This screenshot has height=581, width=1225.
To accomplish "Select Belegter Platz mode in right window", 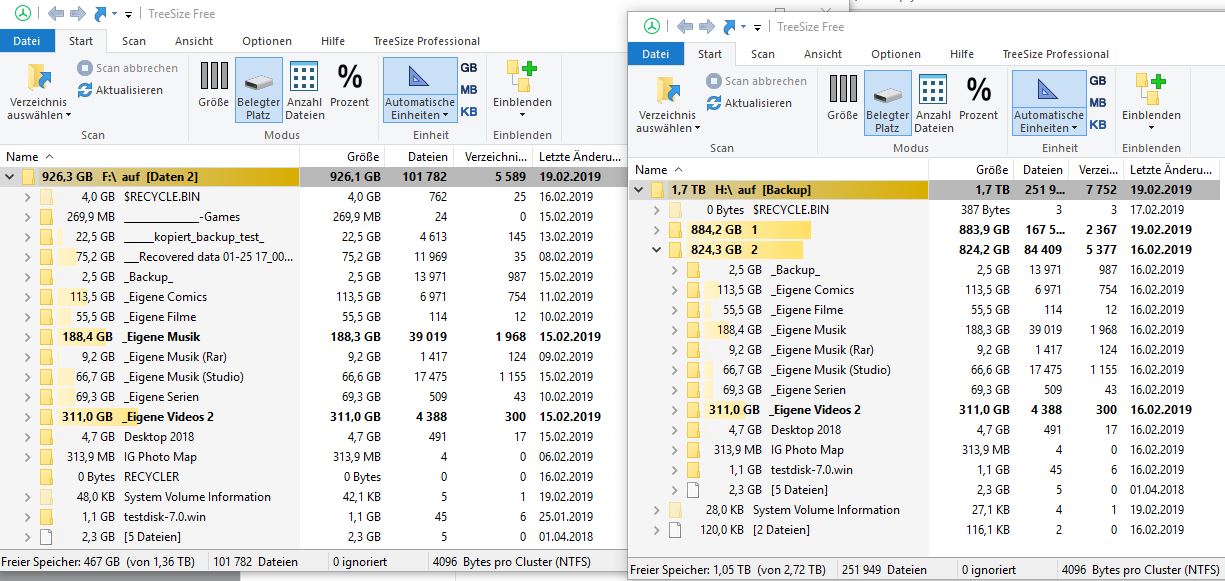I will click(x=887, y=103).
